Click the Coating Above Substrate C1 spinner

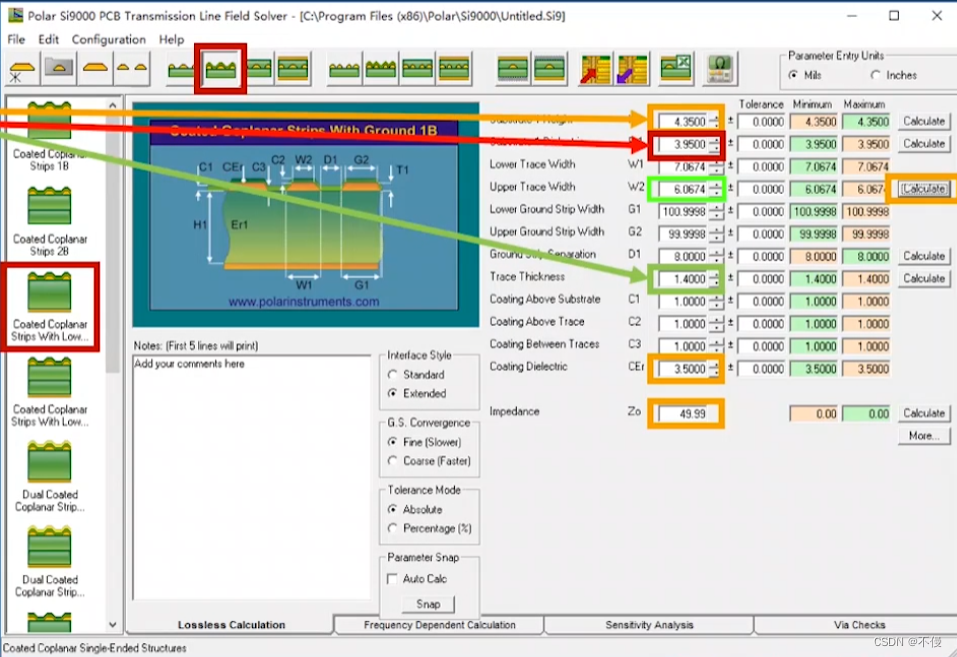click(x=715, y=302)
